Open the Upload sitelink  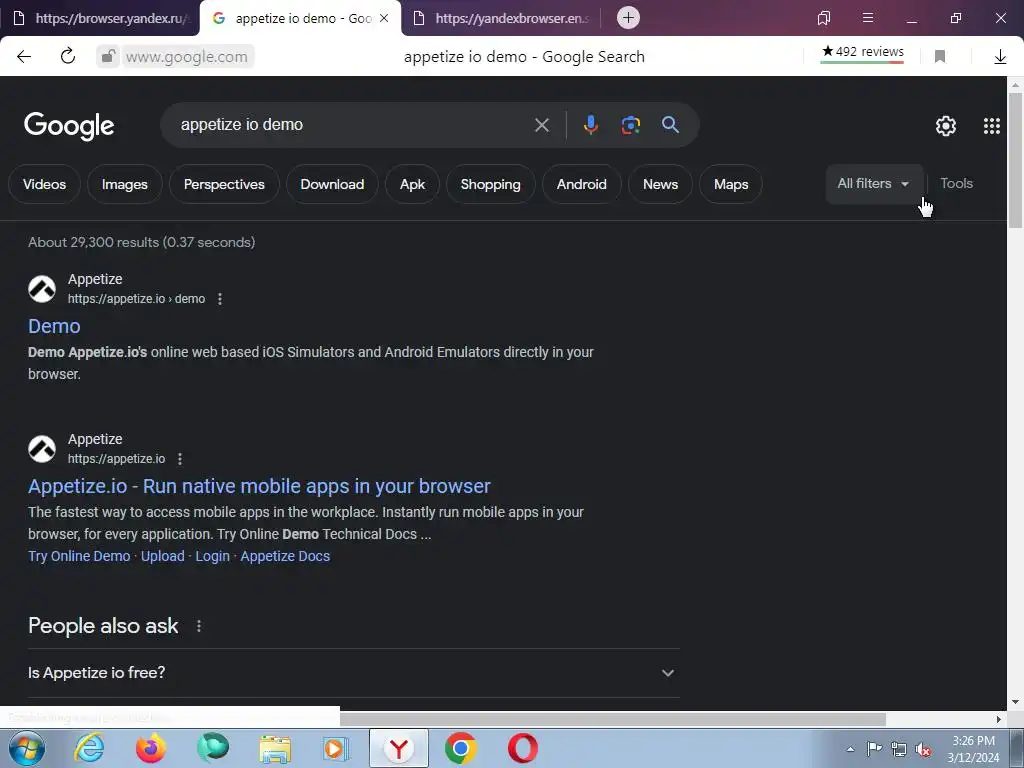(163, 556)
